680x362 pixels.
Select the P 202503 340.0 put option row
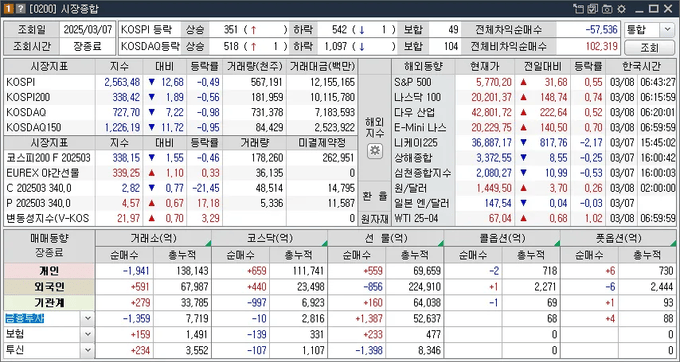click(180, 203)
